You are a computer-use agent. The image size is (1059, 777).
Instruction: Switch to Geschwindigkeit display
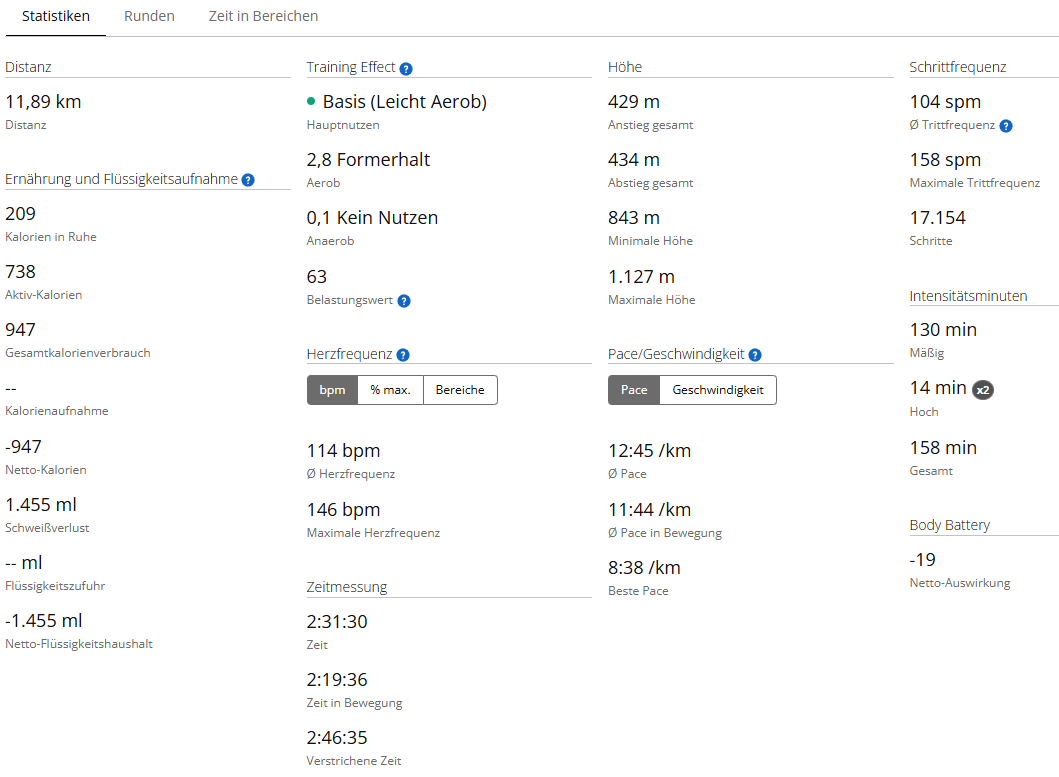718,390
